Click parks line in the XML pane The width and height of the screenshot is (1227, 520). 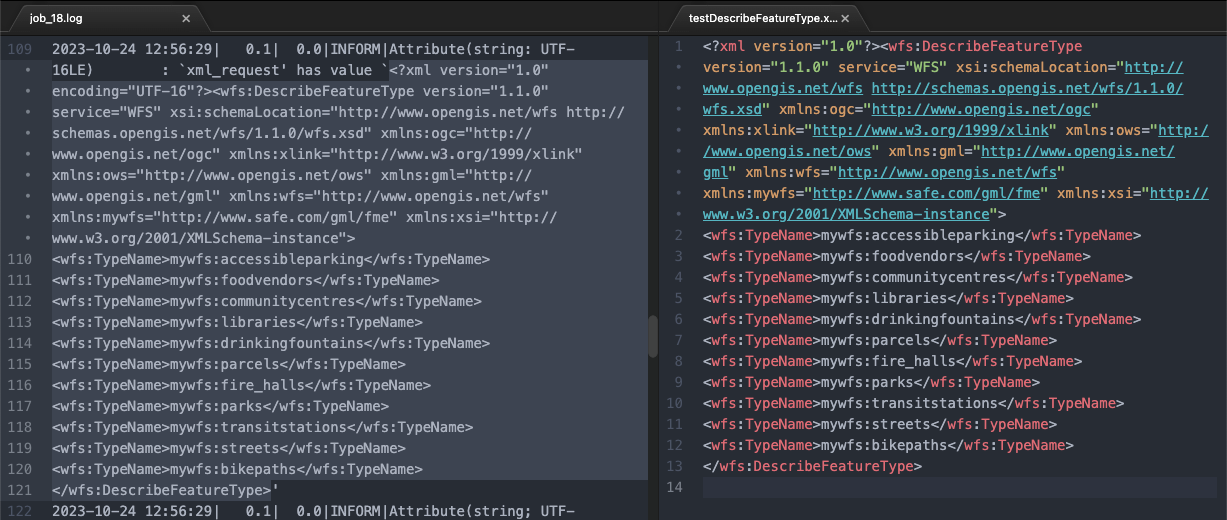[871, 382]
